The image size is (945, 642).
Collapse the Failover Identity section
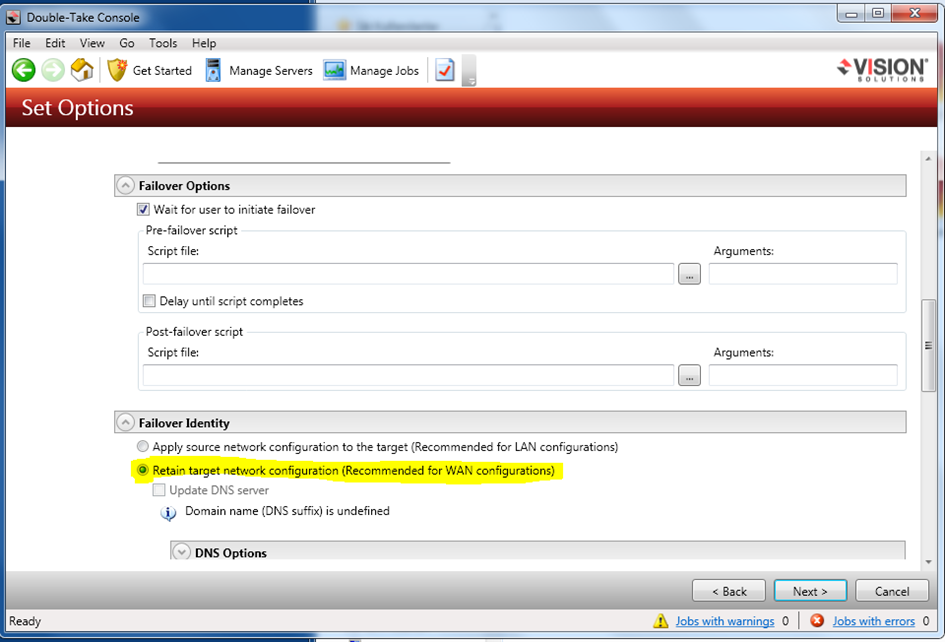pos(125,422)
